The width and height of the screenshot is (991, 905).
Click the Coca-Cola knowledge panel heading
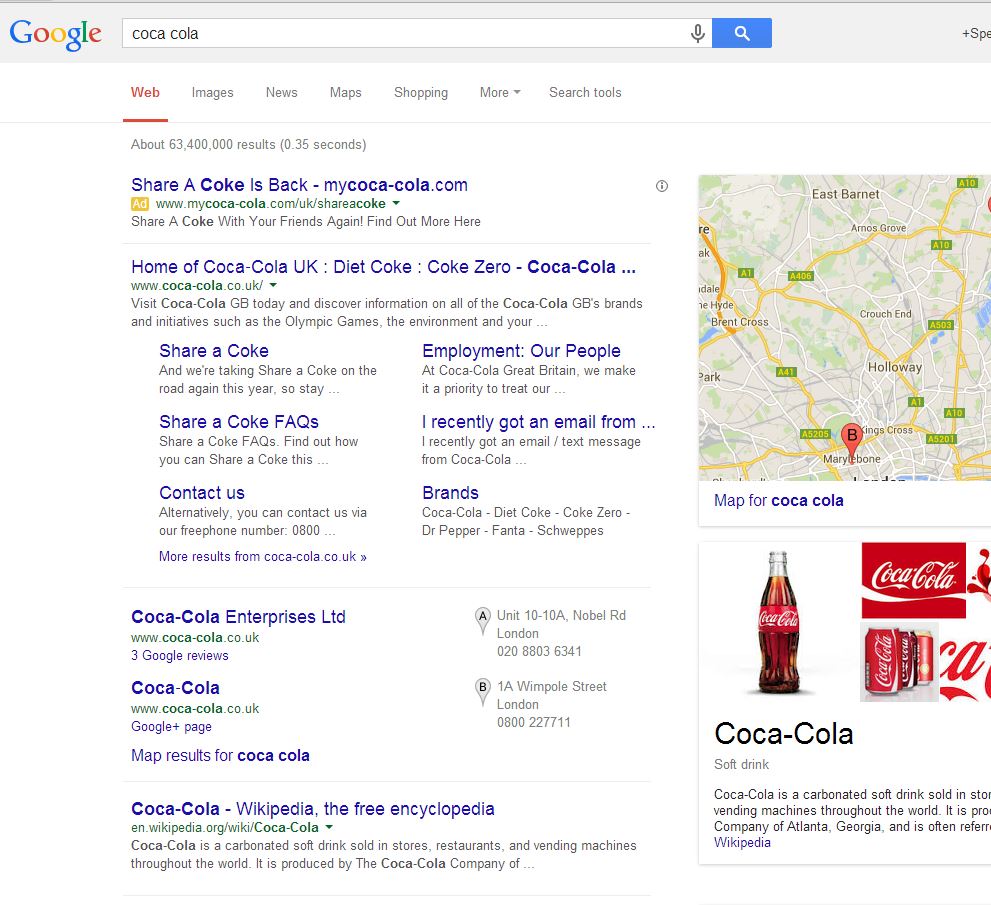pos(784,734)
